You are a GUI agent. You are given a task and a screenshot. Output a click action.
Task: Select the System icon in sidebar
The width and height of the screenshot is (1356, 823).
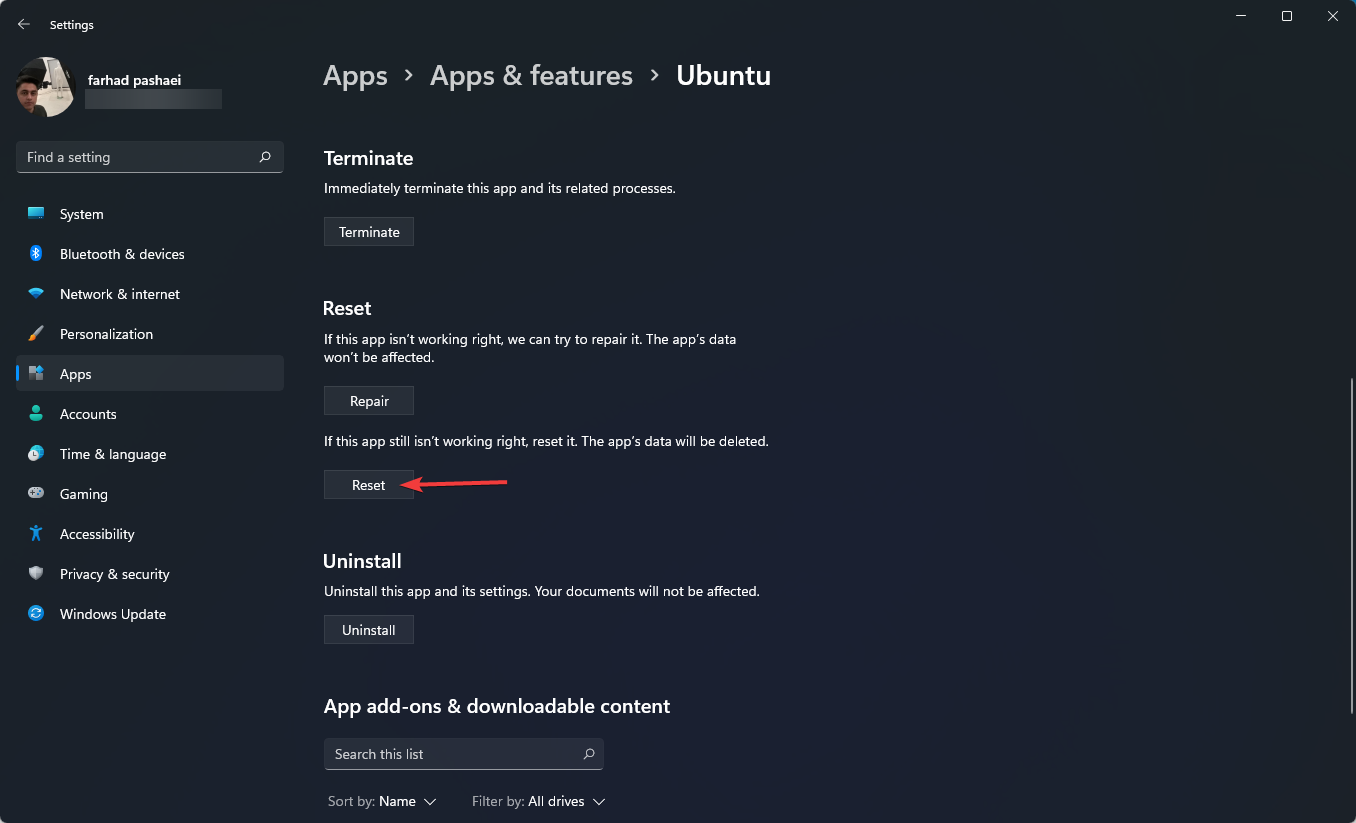coord(35,213)
